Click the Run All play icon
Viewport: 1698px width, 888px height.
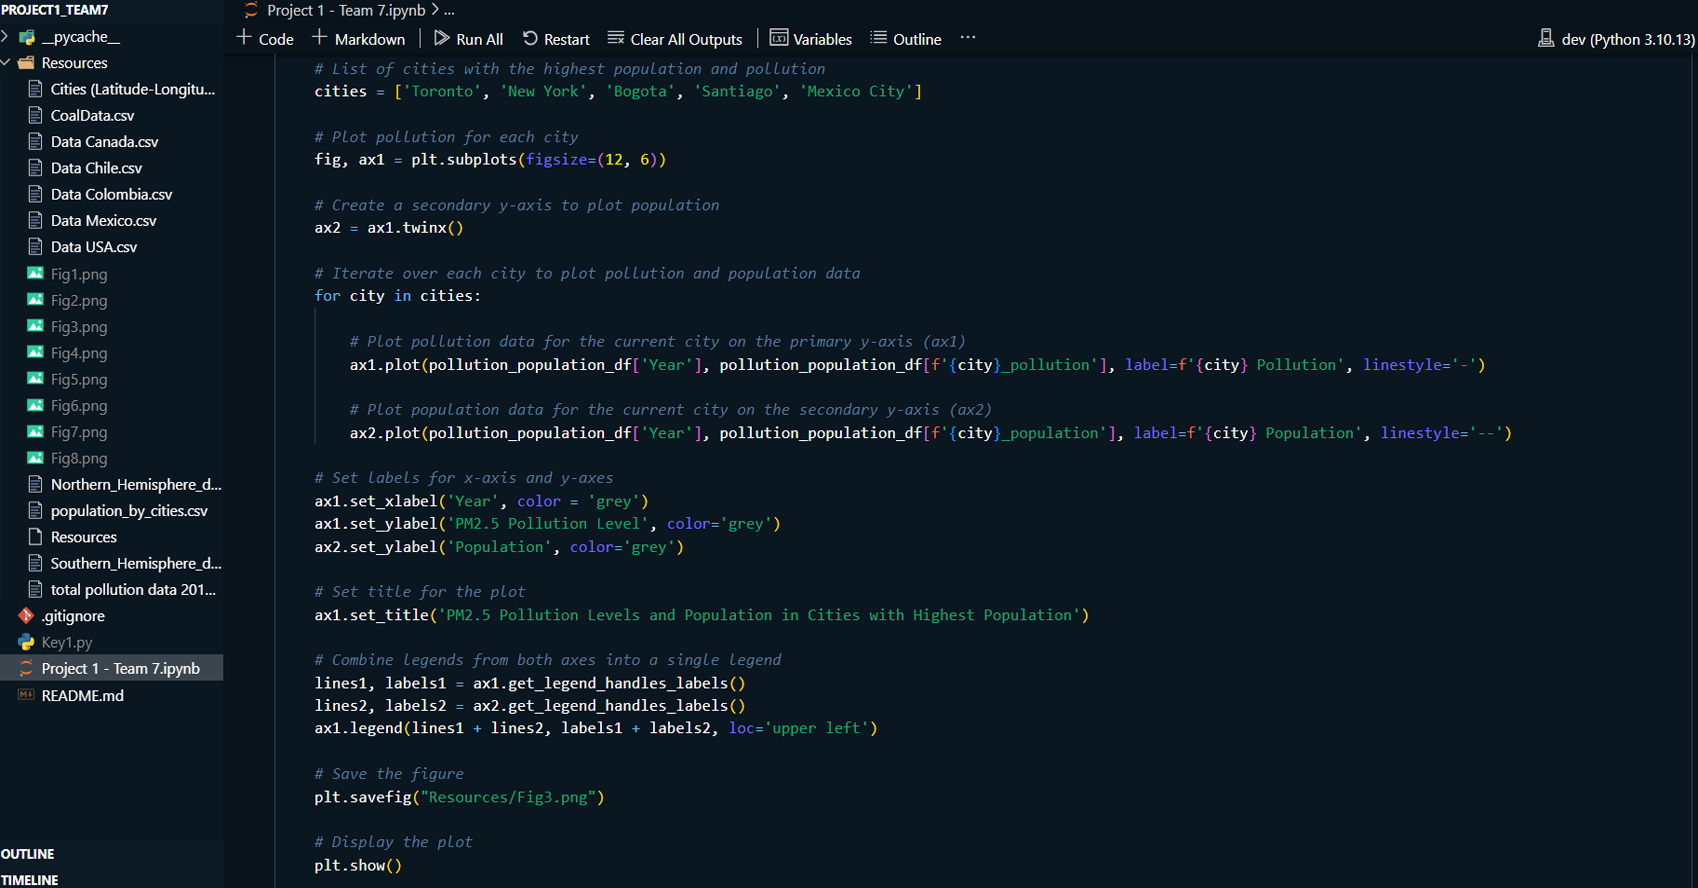tap(441, 39)
